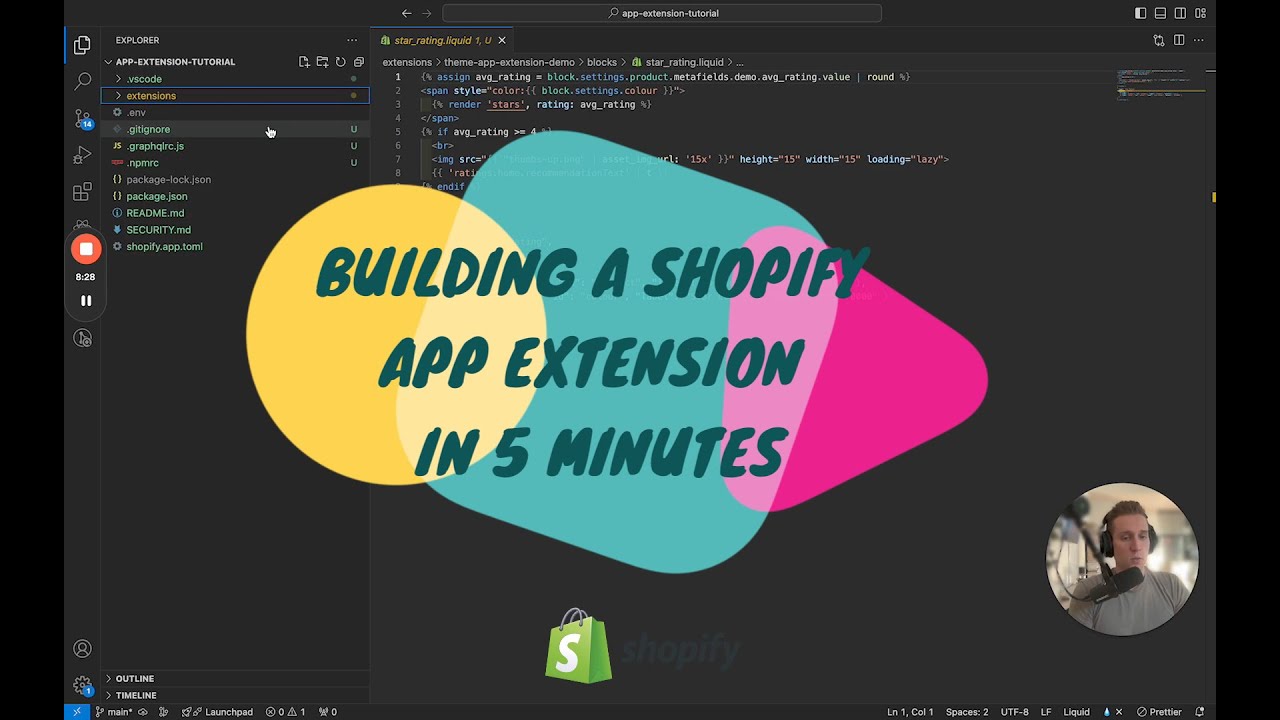Open notifications bell in the status bar

tap(1200, 712)
